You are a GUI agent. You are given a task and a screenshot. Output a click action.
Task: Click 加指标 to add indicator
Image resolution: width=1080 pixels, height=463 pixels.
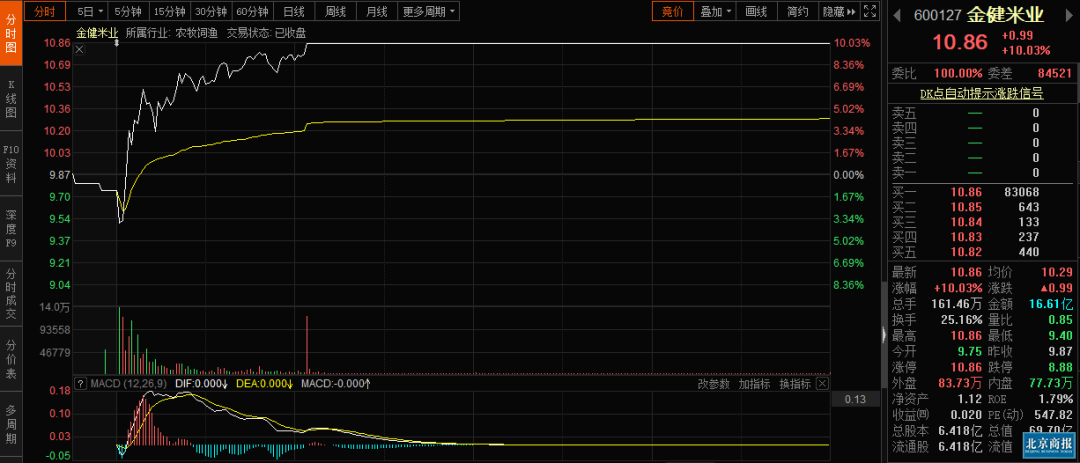754,384
